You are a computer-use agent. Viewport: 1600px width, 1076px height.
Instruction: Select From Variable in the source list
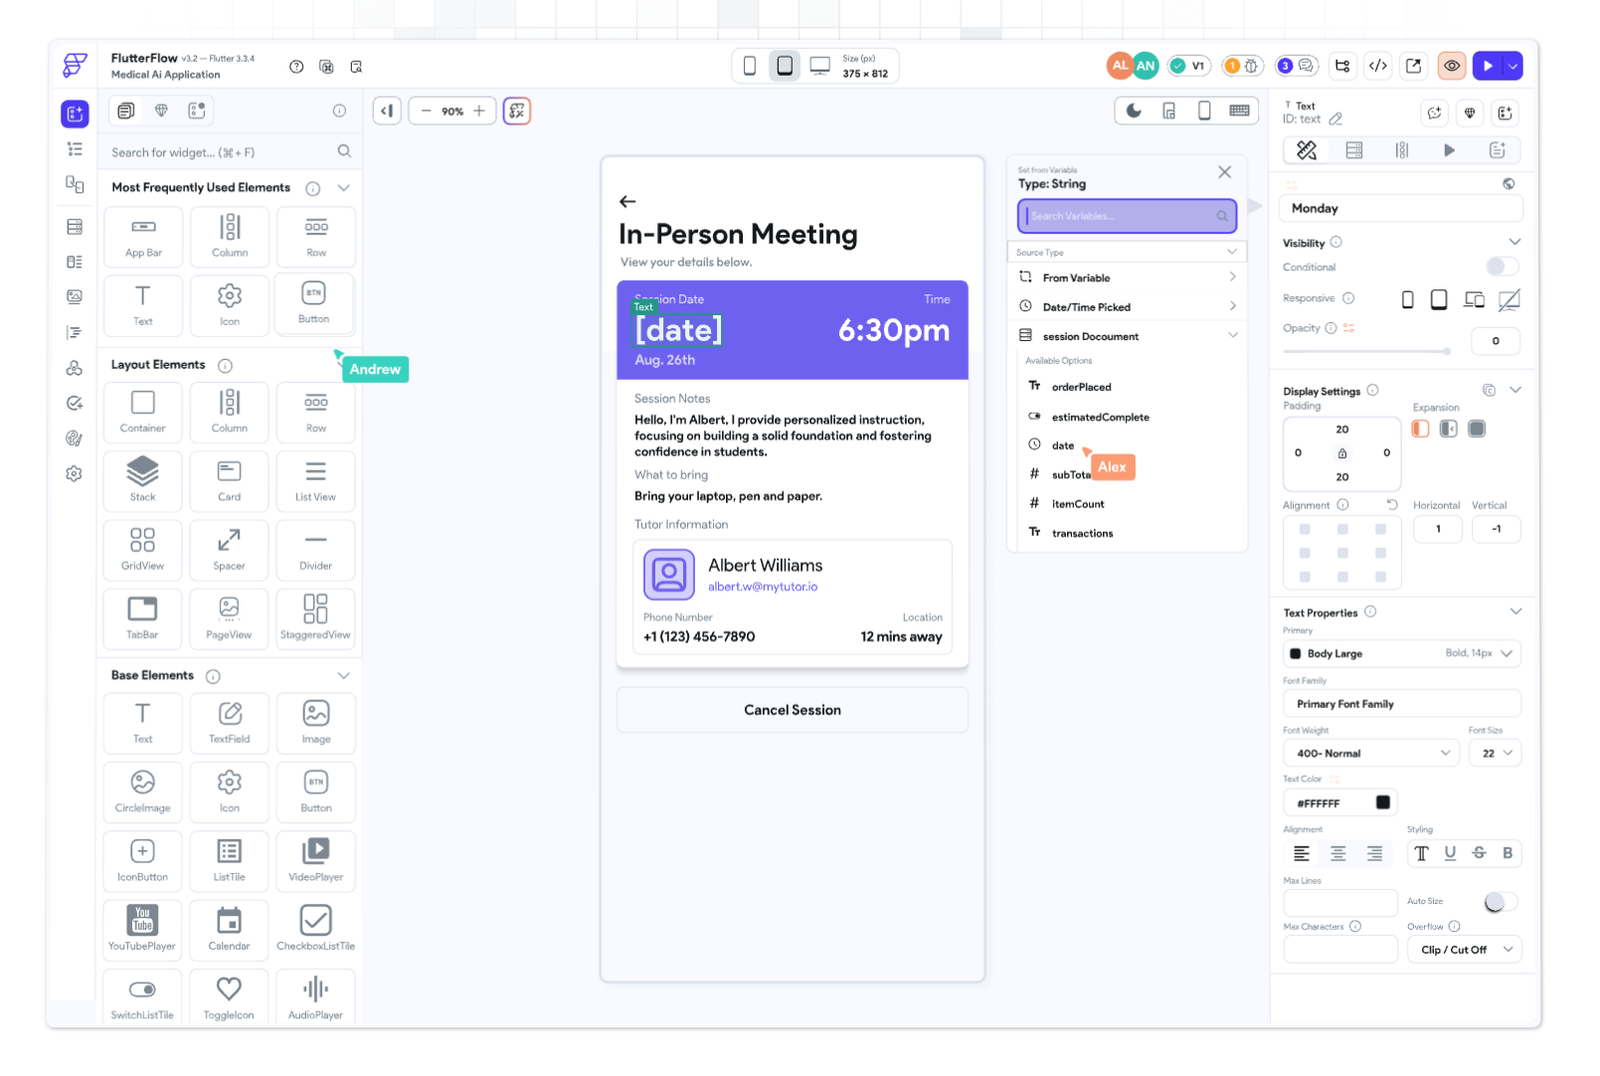tap(1127, 277)
